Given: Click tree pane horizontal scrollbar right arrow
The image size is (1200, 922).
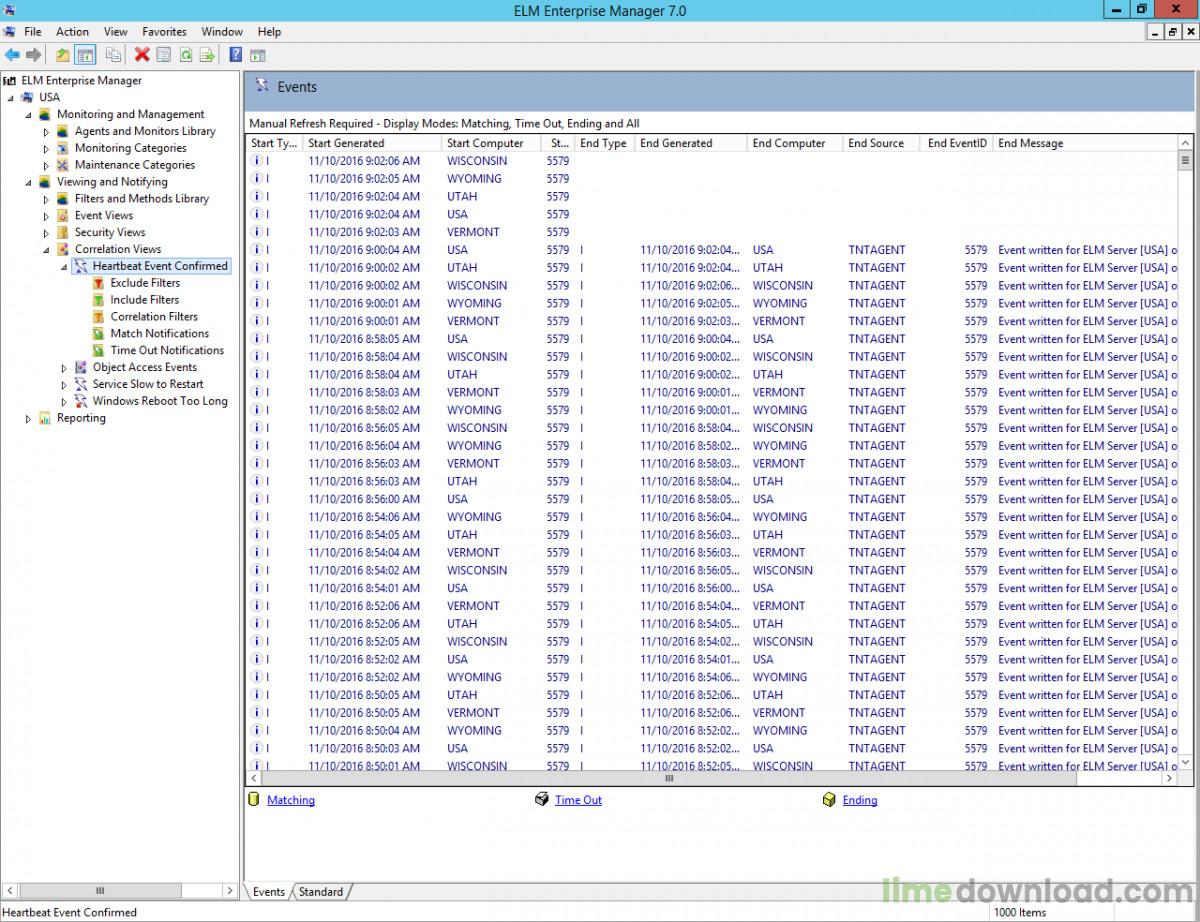Looking at the screenshot, I should pos(231,890).
